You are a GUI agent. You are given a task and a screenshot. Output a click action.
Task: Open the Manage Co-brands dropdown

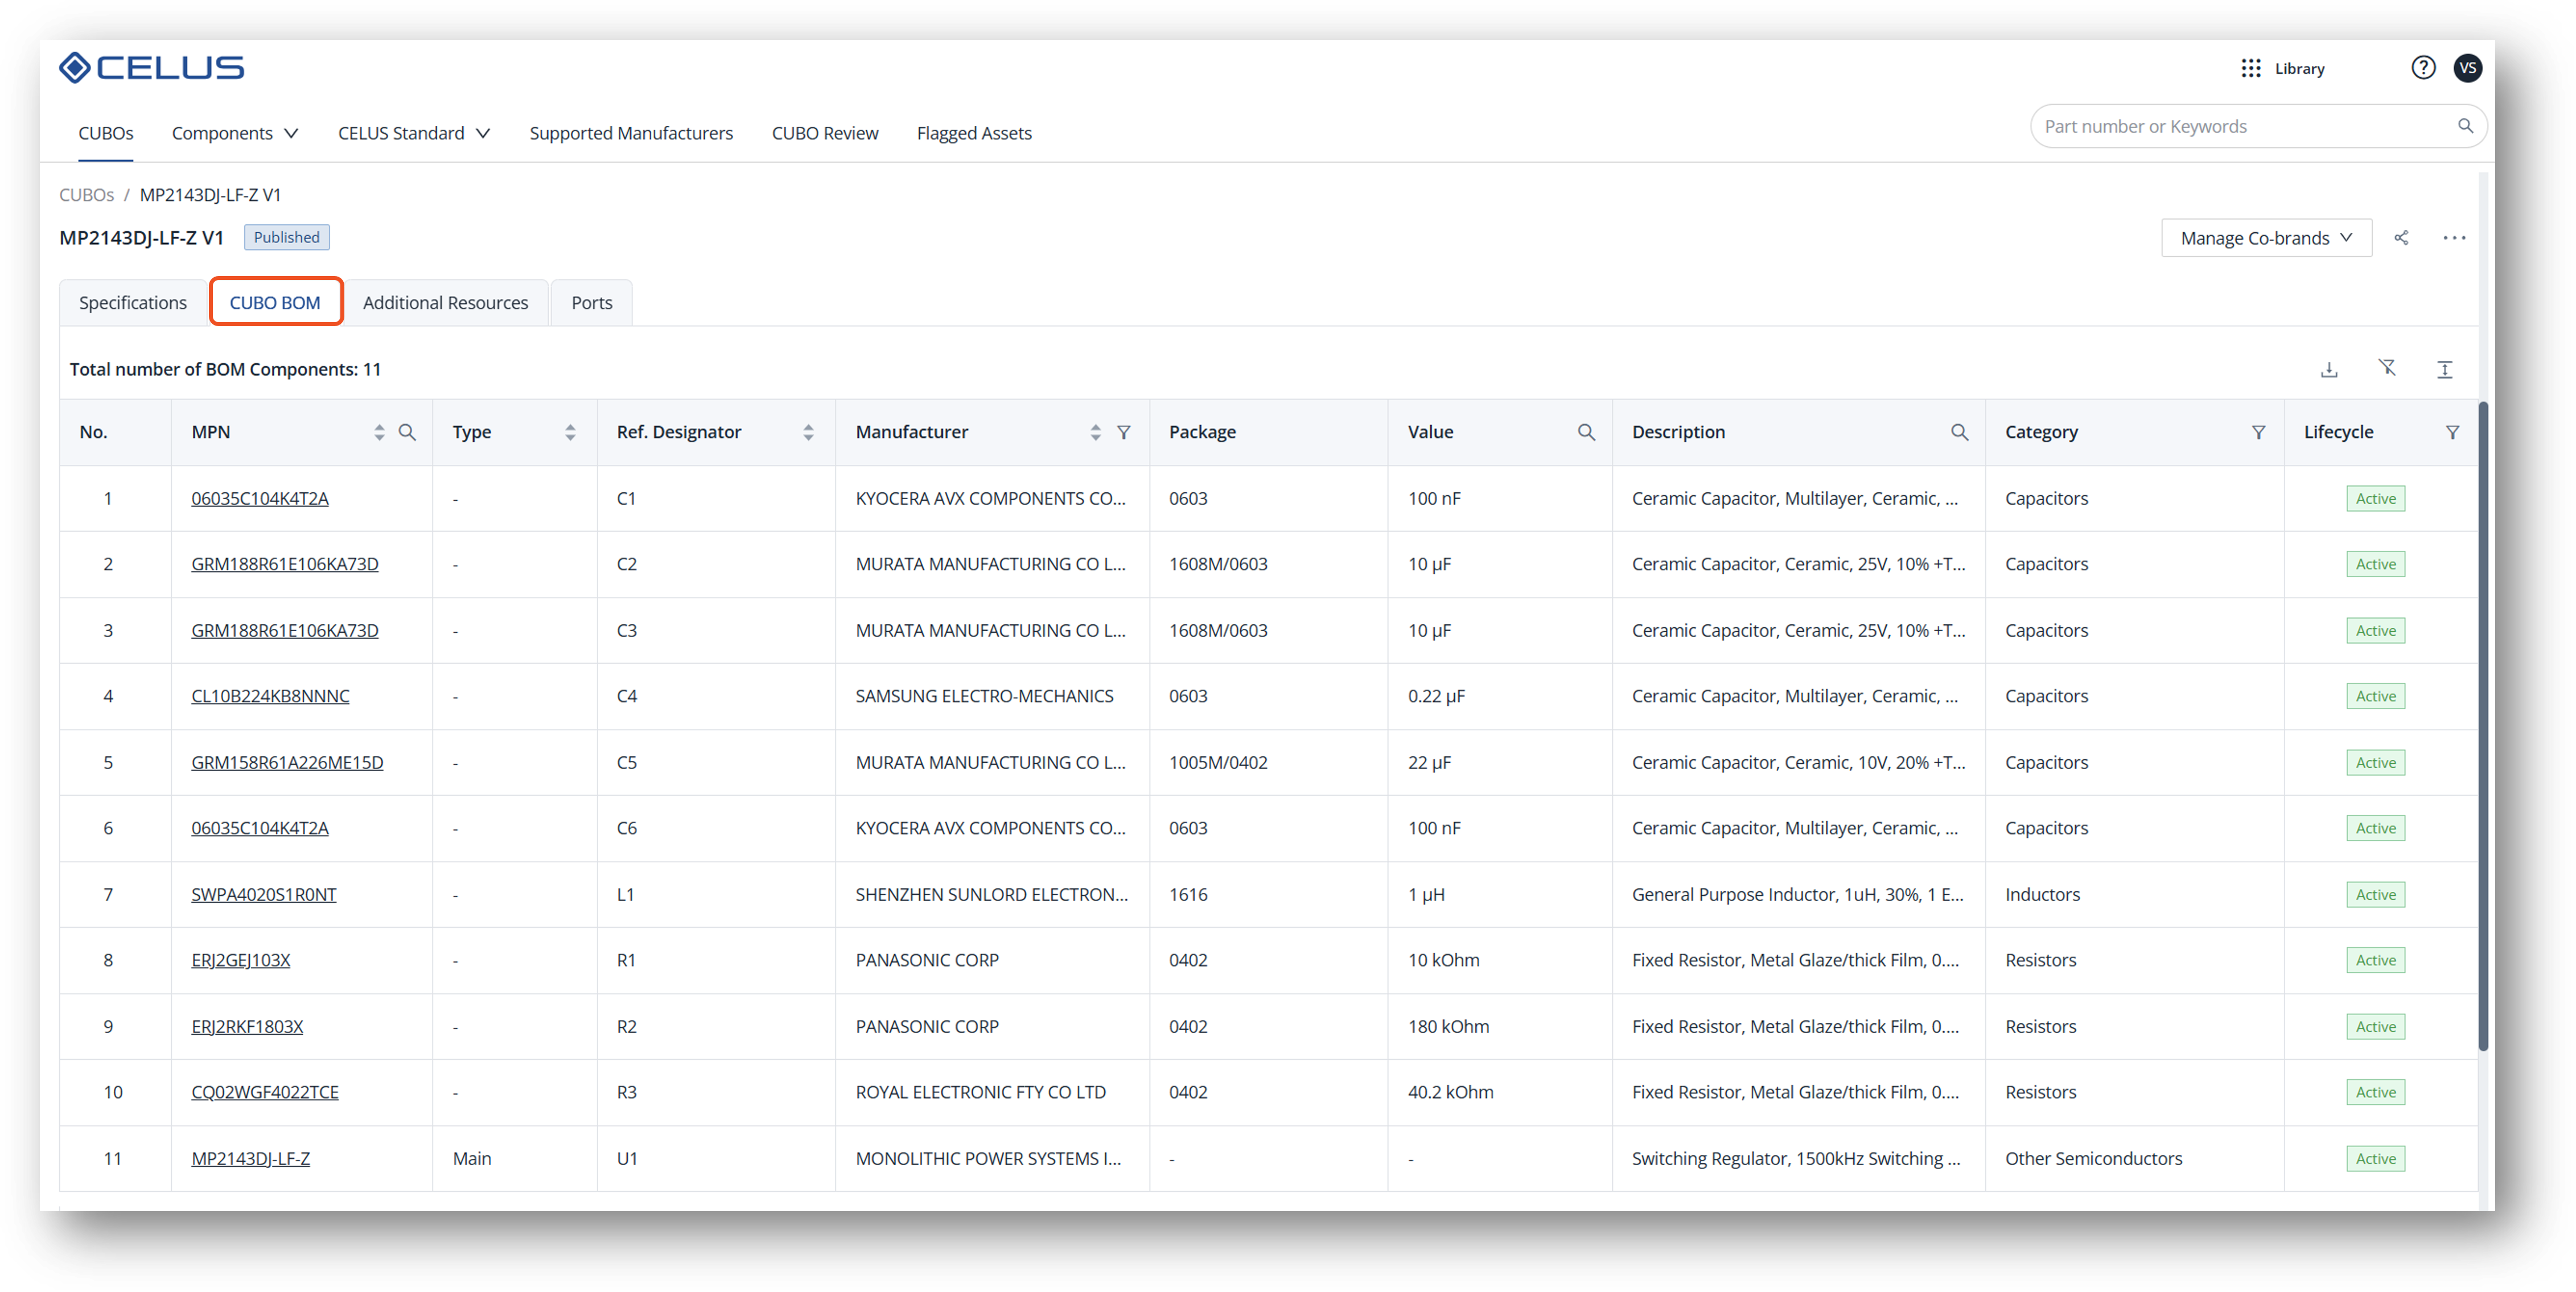[2265, 238]
